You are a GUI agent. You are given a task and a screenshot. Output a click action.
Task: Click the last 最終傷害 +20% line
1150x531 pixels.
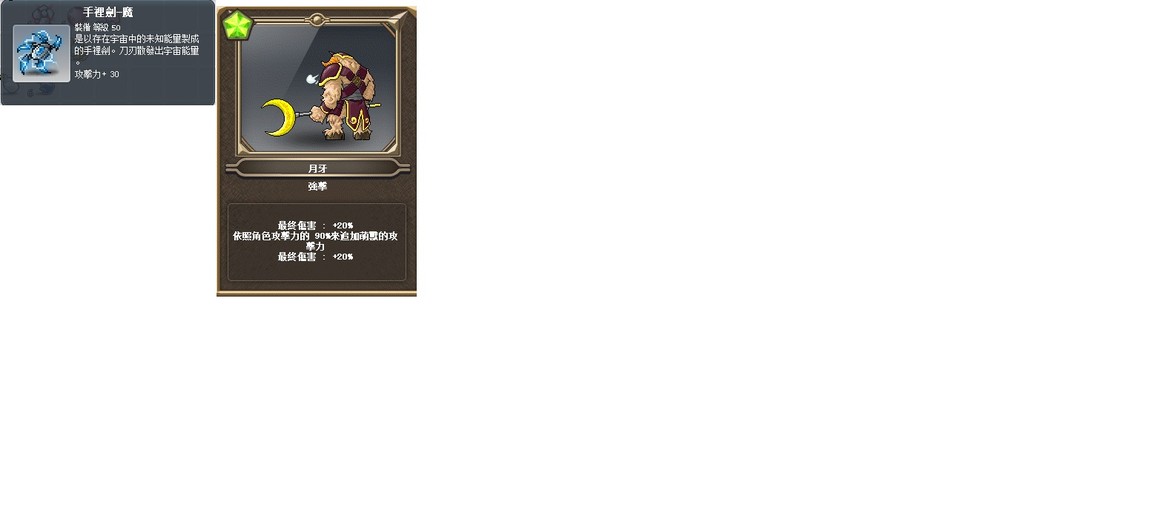[315, 257]
